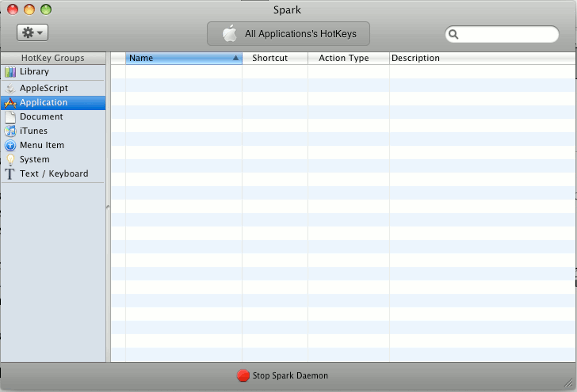577x392 pixels.
Task: Click the sidebar split divider handle
Action: pos(108,207)
